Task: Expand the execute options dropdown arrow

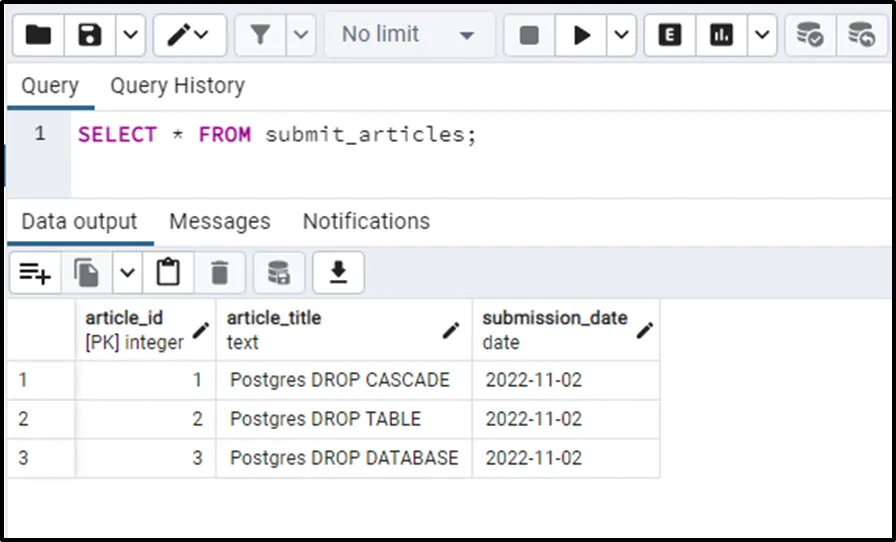Action: click(621, 35)
